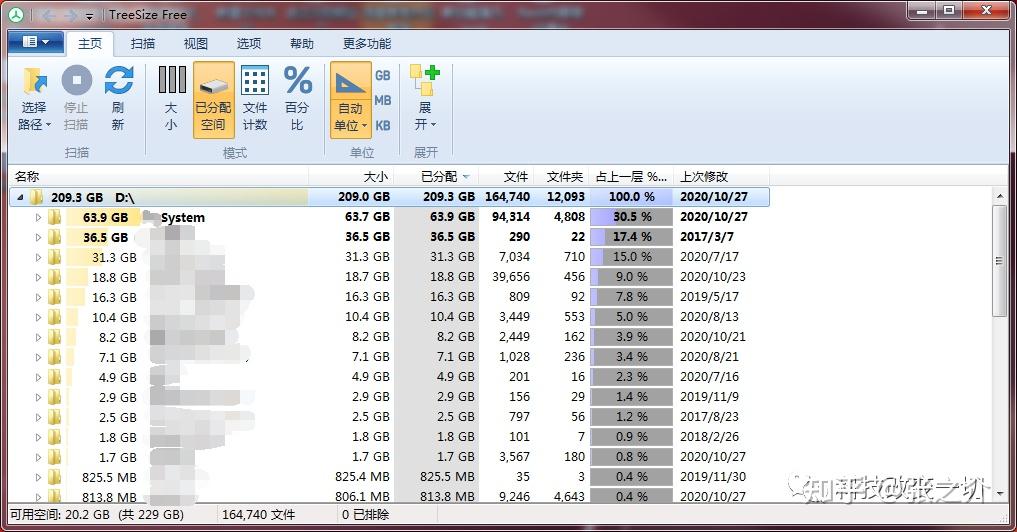Click the 17.4 % percentage bar

pos(631,237)
